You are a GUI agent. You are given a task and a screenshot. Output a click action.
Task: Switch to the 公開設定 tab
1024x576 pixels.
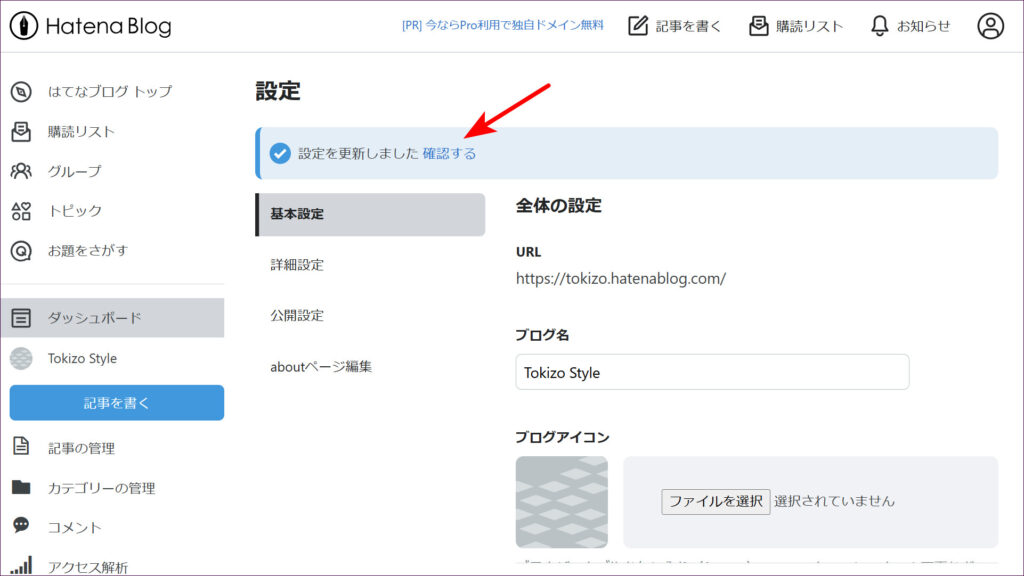coord(297,315)
